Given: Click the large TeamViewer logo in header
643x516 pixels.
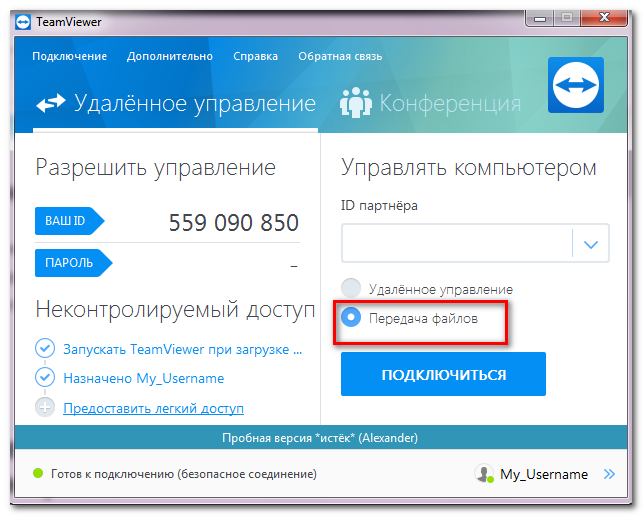Looking at the screenshot, I should click(576, 85).
